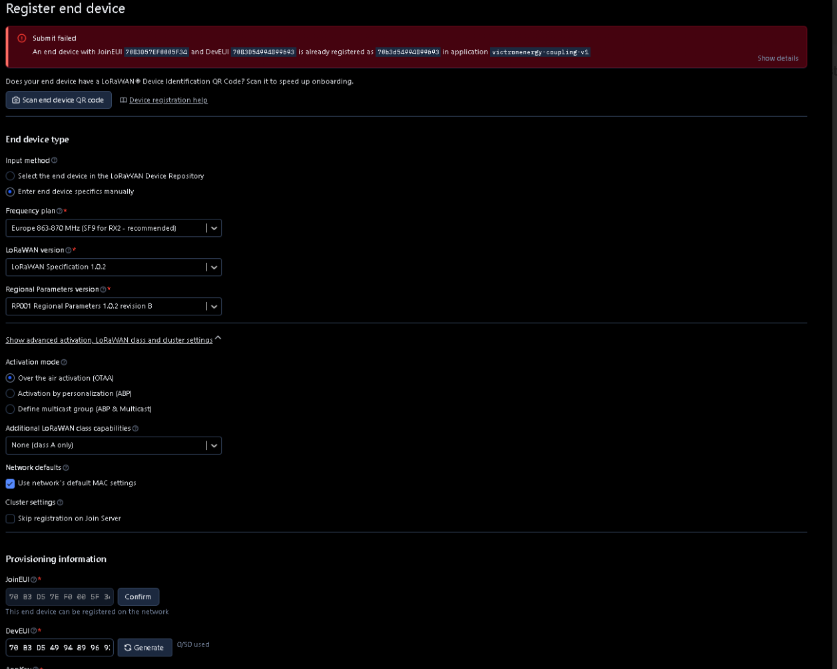Open the LoRaWAN version dropdown
Viewport: 837px width, 669px height.
tap(113, 267)
